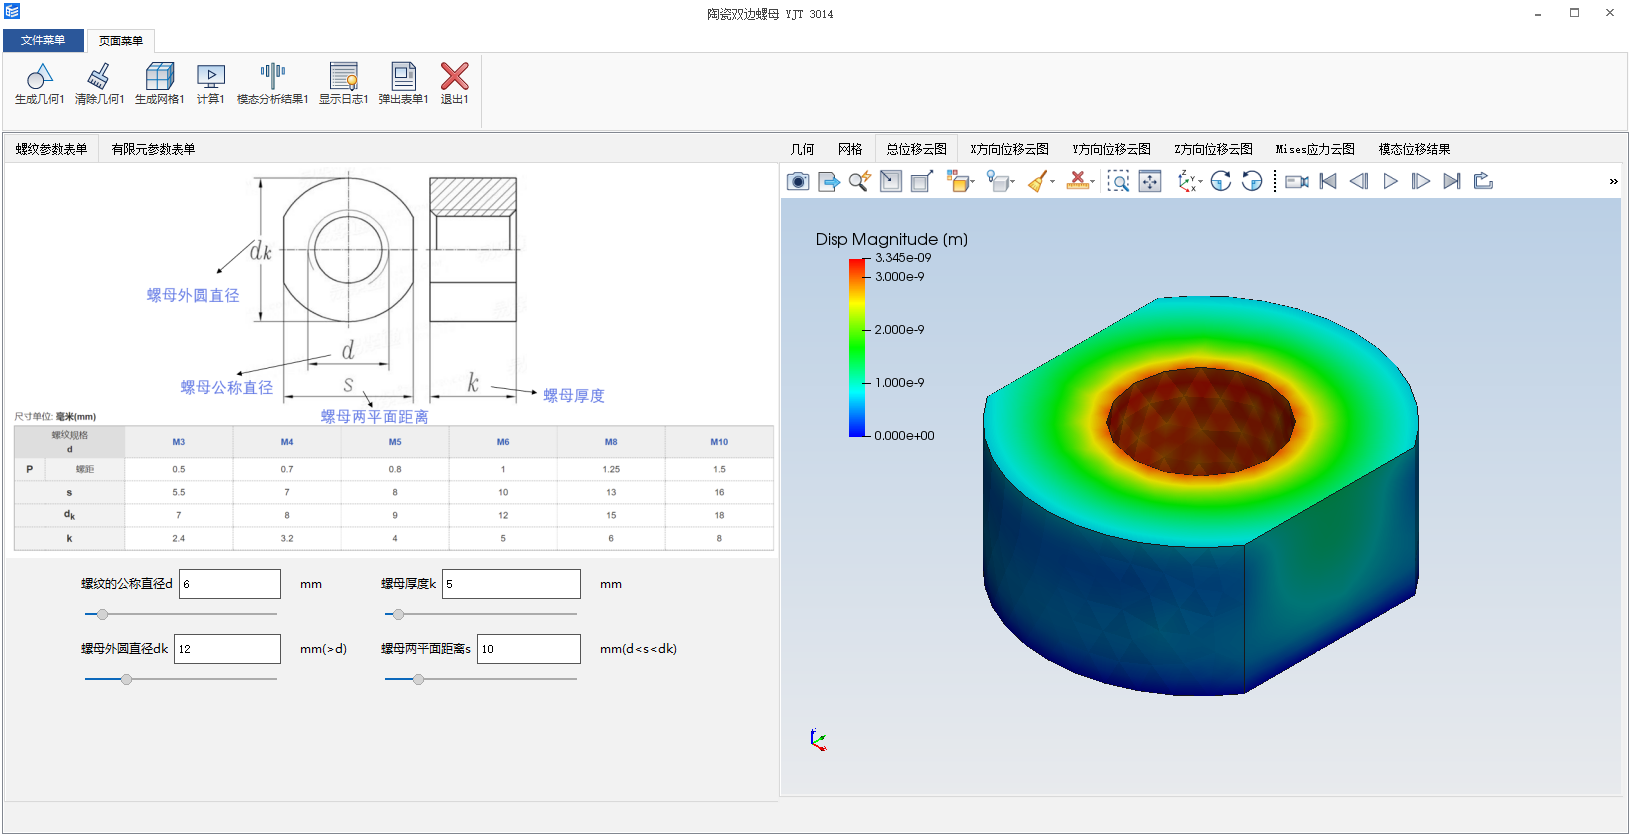1630x835 pixels.
Task: Click the 螺纹的公称直径d input field
Action: click(x=230, y=584)
